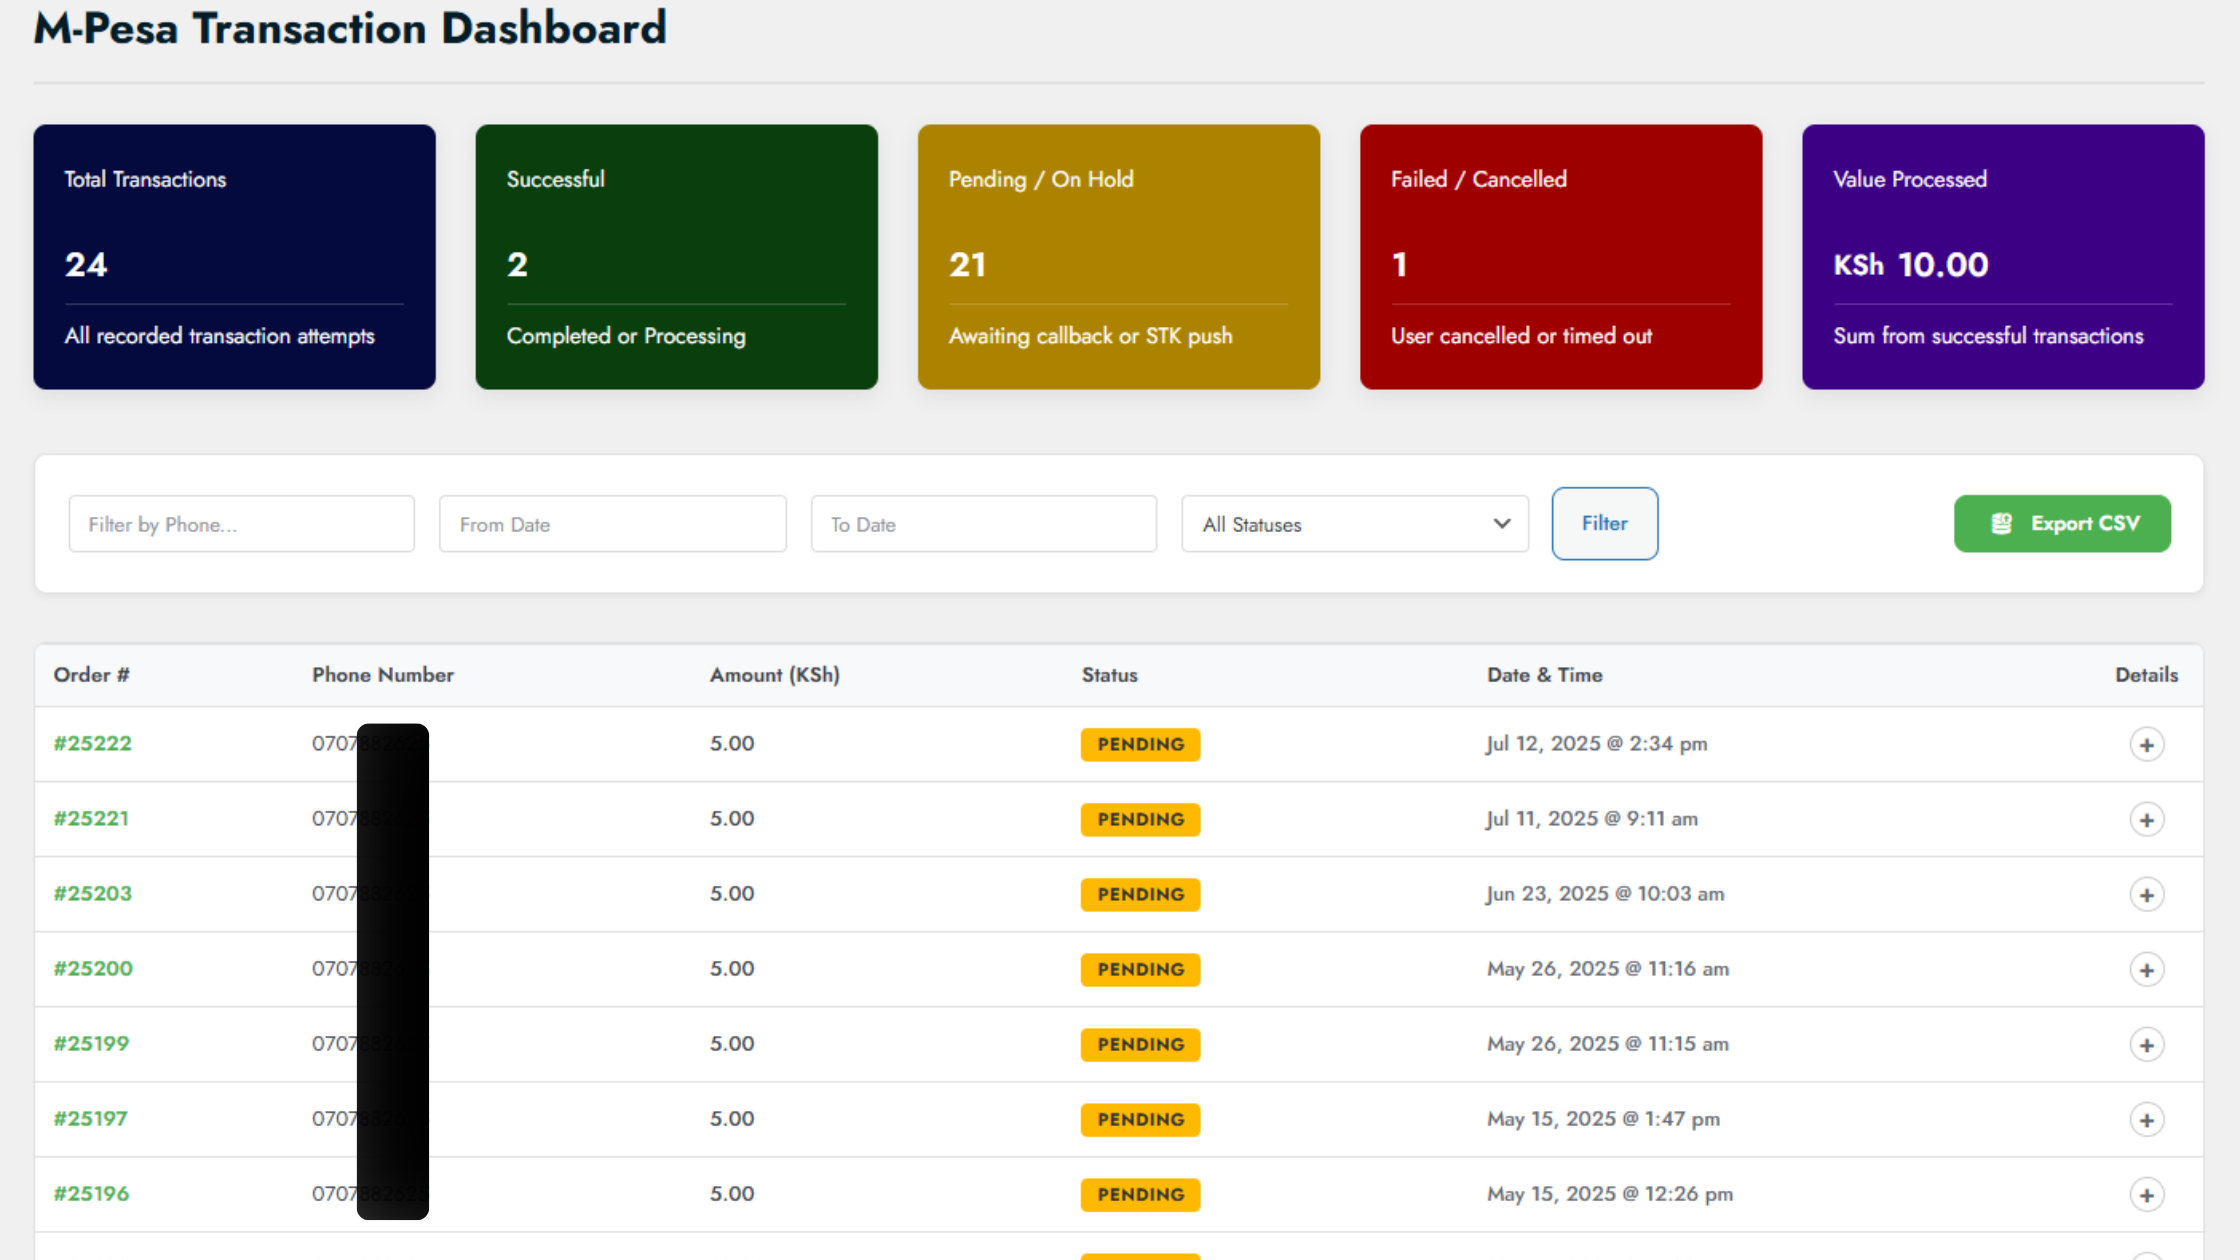Click amount 5.00 in order #25222 row
2240x1260 pixels.
point(732,743)
